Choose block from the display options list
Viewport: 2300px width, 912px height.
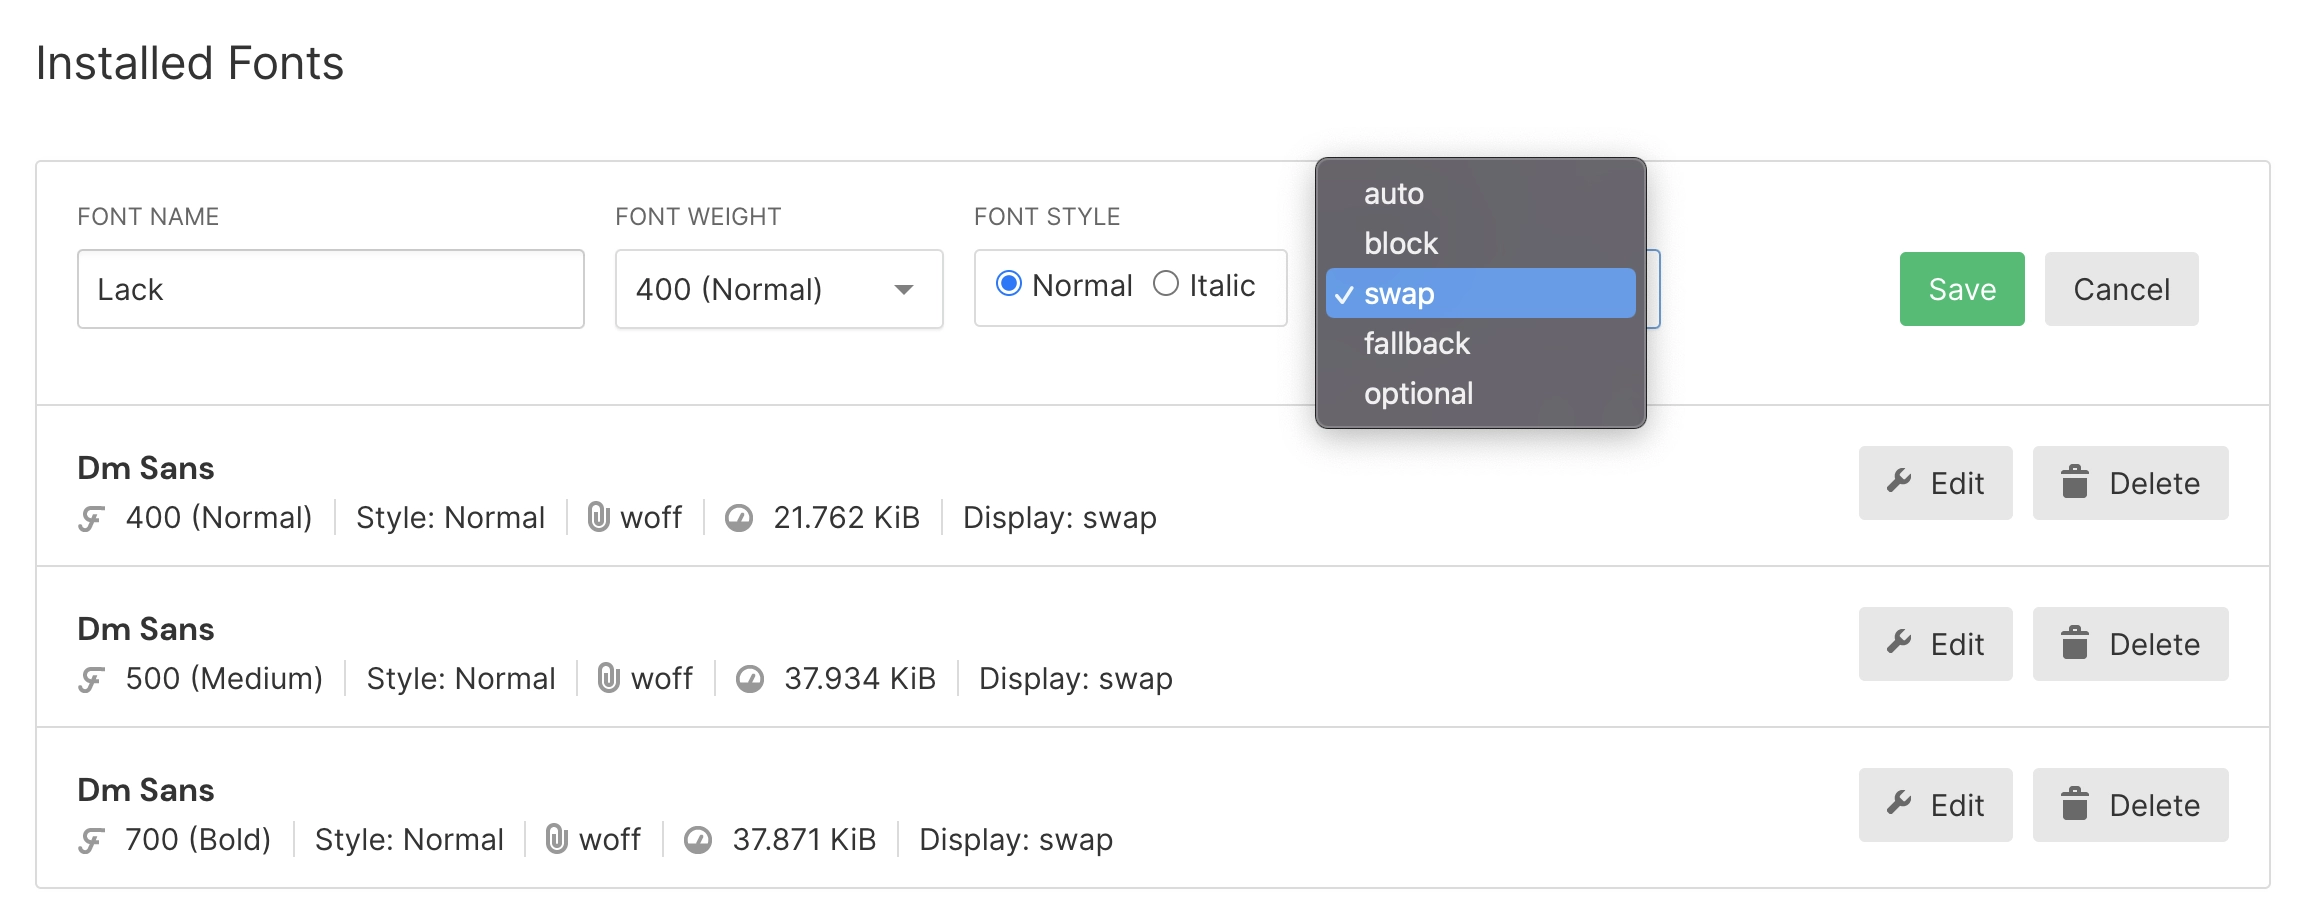tap(1400, 242)
